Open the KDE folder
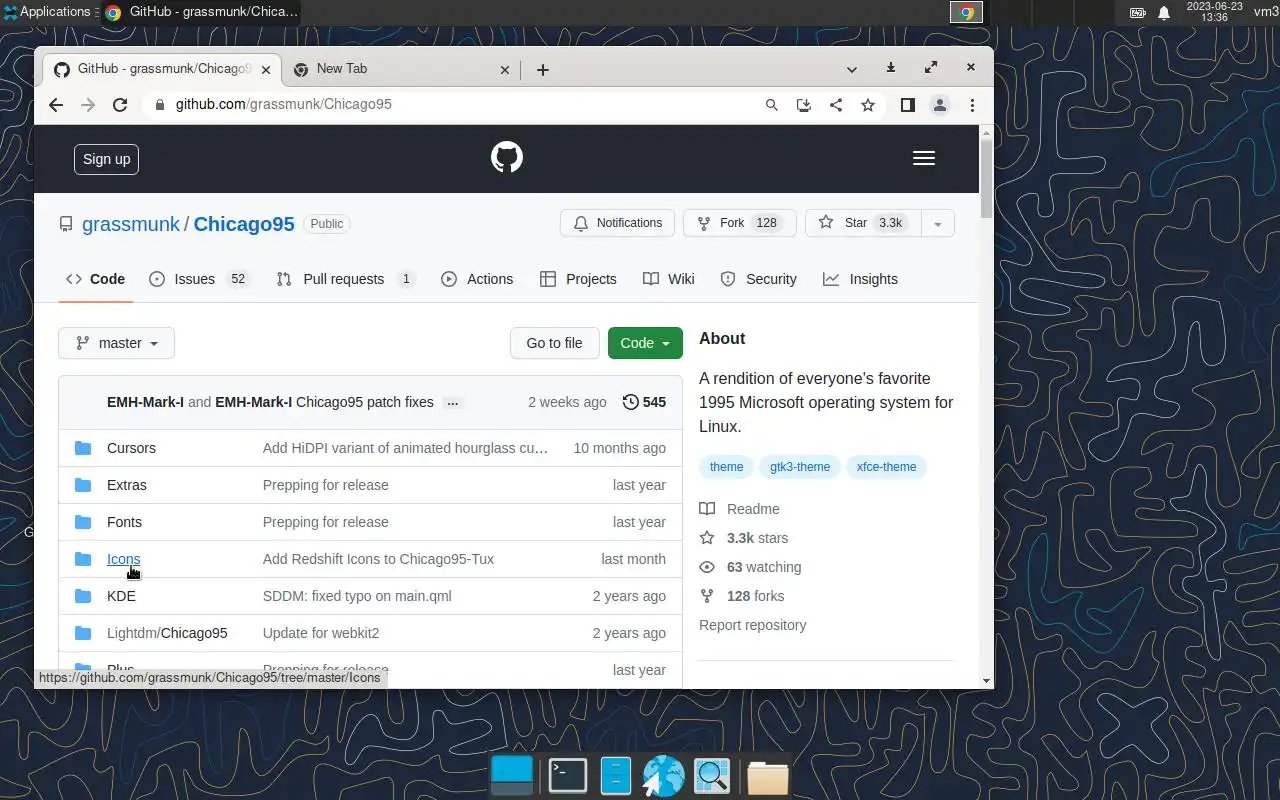The height and width of the screenshot is (800, 1280). pyautogui.click(x=121, y=596)
